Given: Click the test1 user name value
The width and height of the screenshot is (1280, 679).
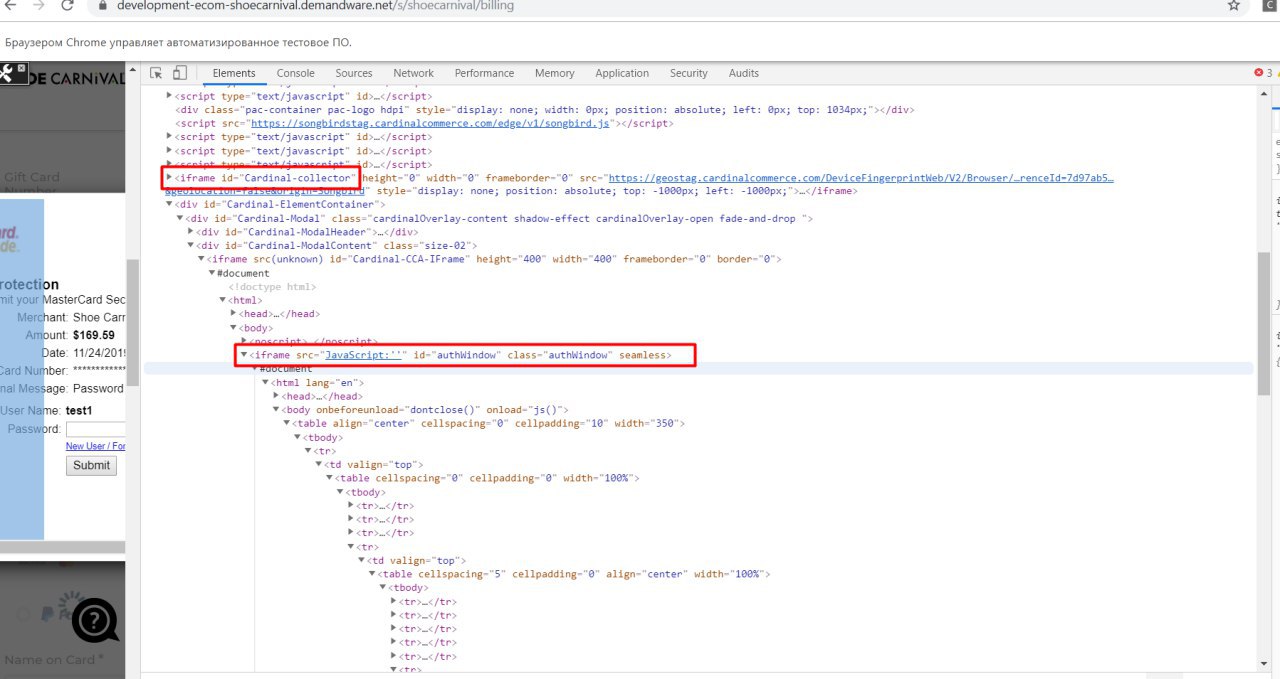Looking at the screenshot, I should point(78,411).
